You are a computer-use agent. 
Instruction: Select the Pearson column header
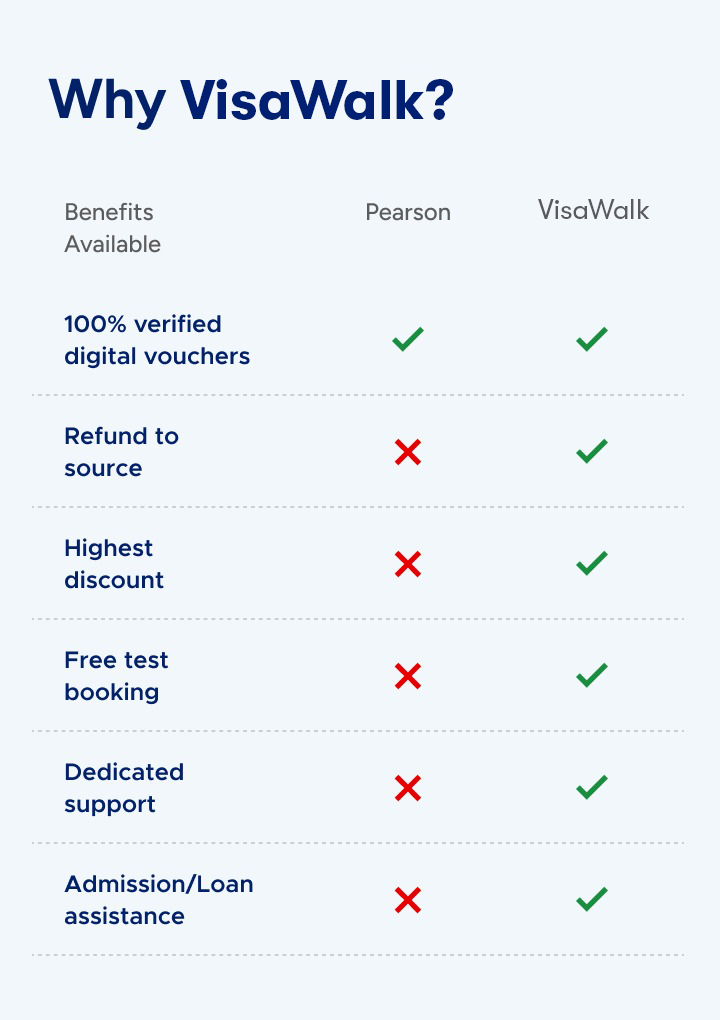(408, 212)
